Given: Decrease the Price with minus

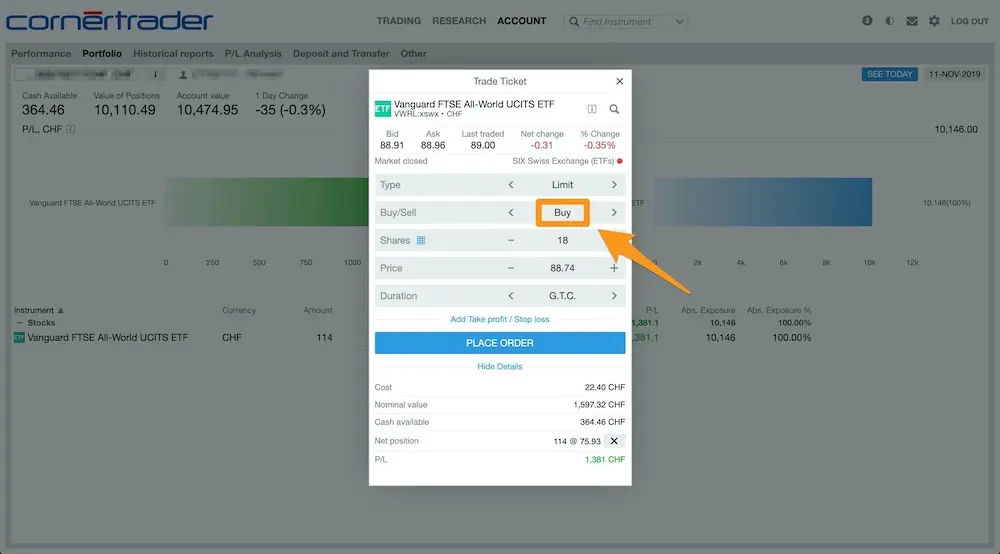Looking at the screenshot, I should [x=511, y=268].
